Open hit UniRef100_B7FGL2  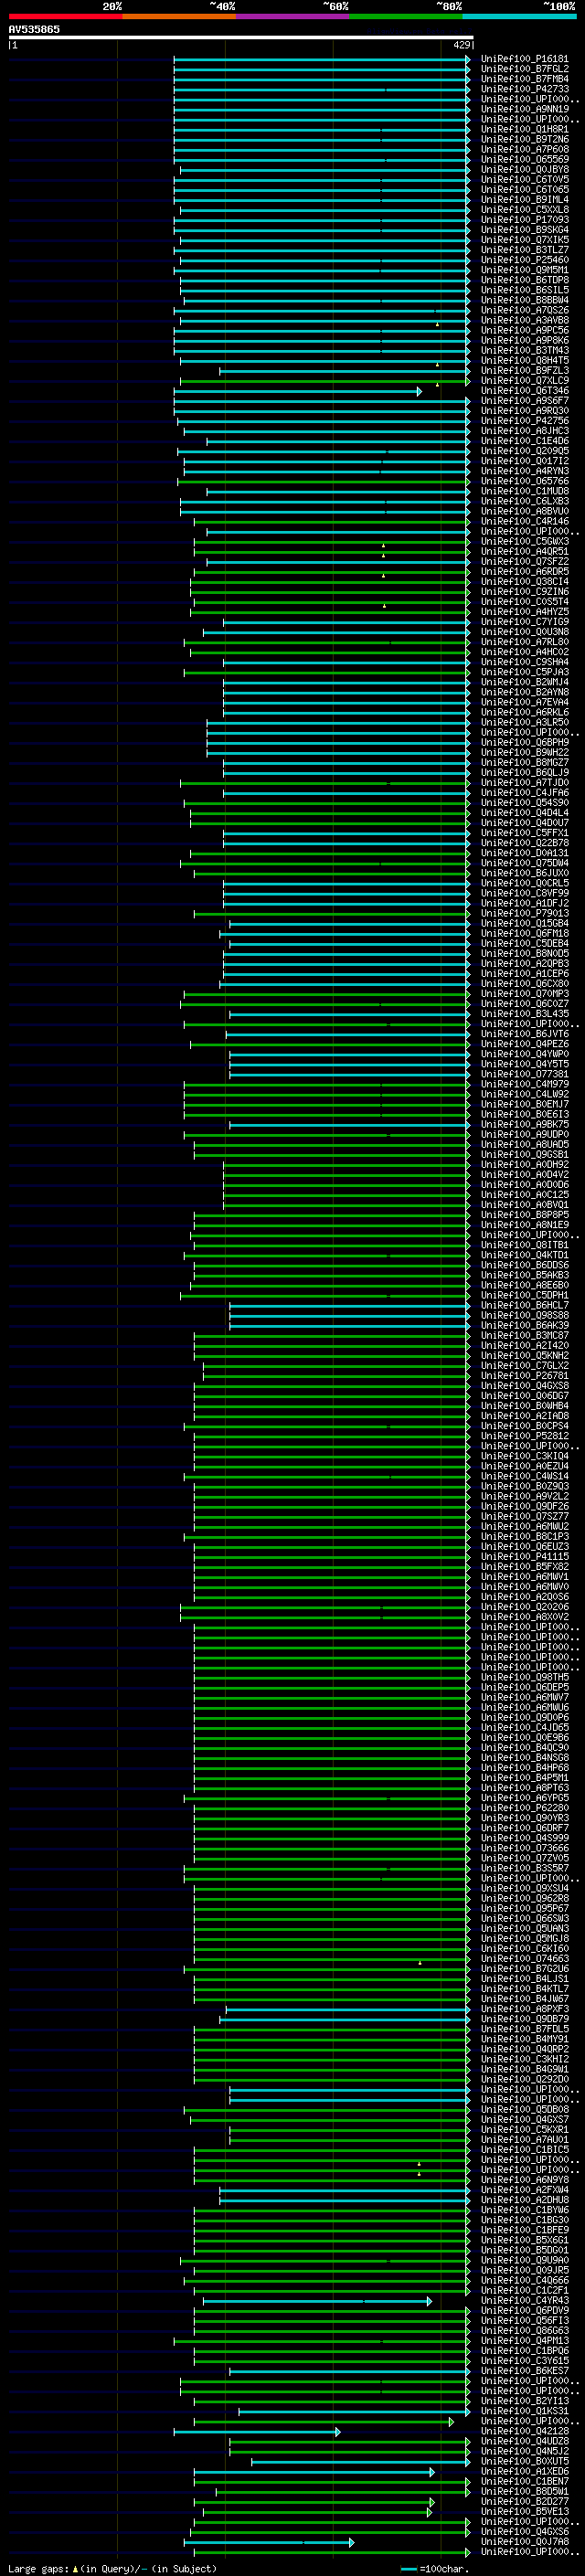tap(524, 69)
